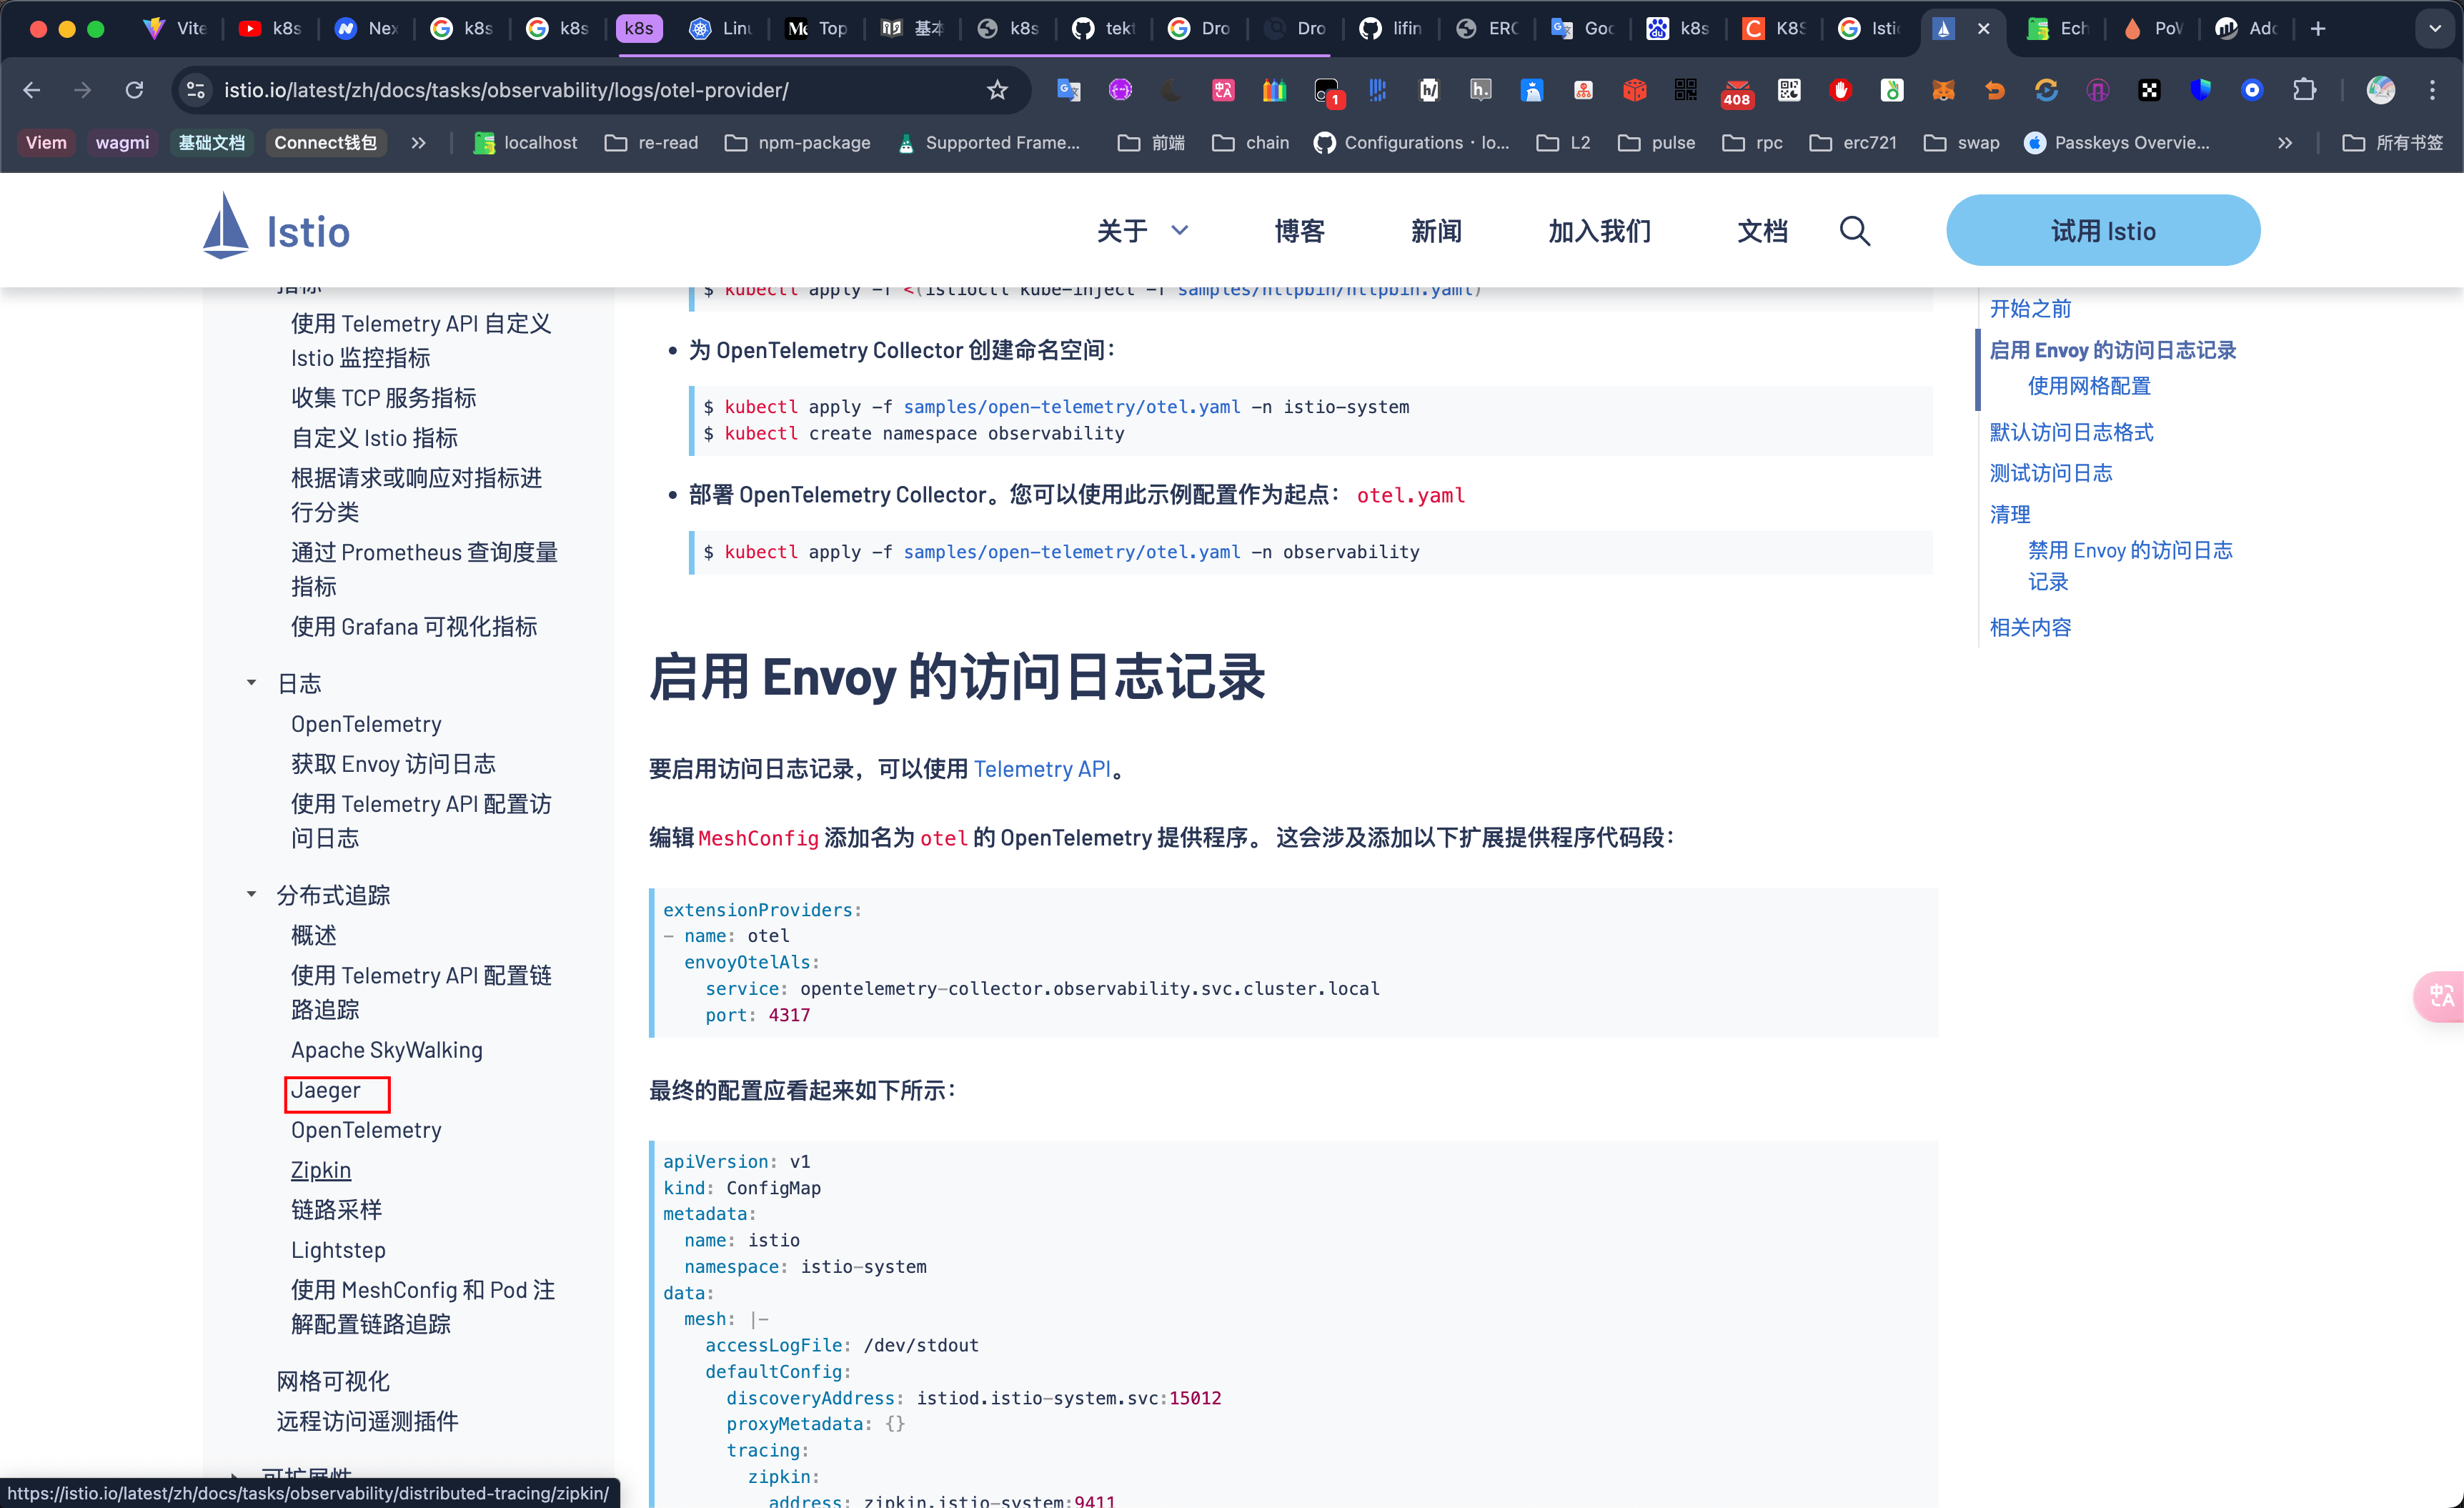This screenshot has height=1508, width=2464.
Task: Open 获取 Envoy 访问日志 sidebar entry
Action: click(x=393, y=763)
